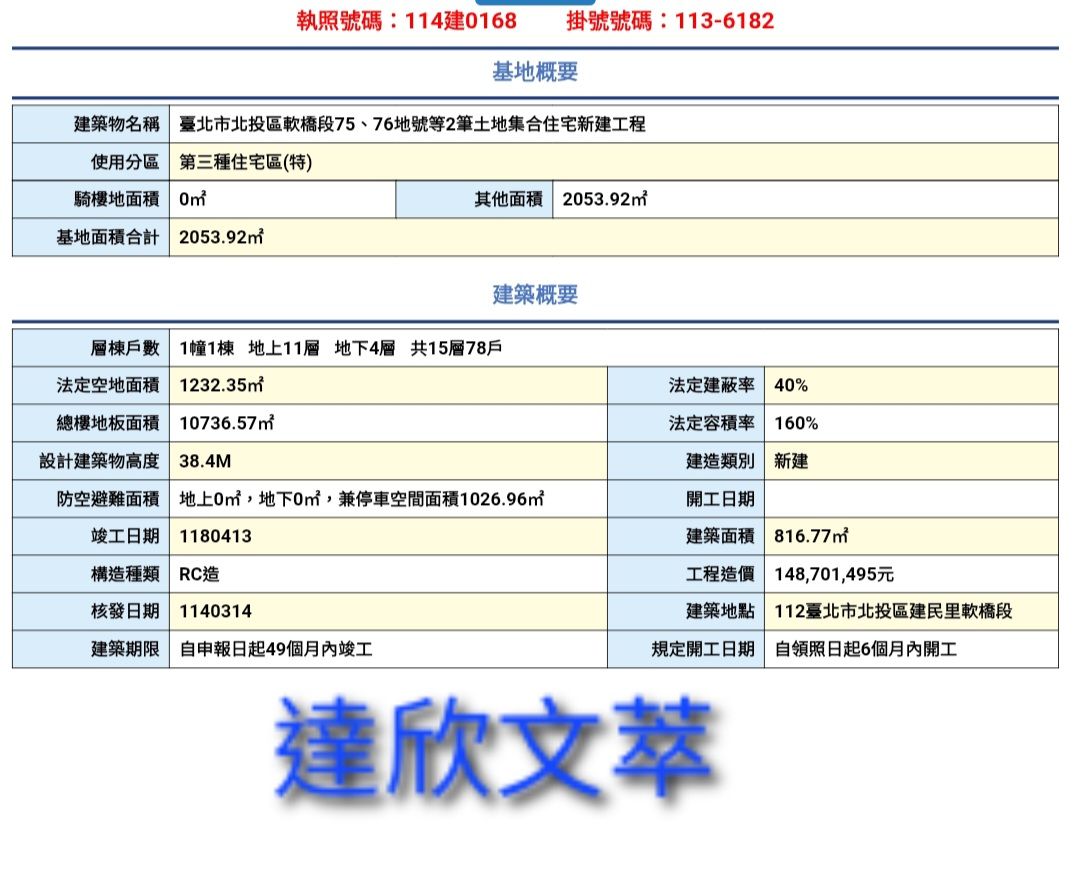Select the 40% coverage ratio value
Screen dimensions: 1080x884
coord(791,386)
